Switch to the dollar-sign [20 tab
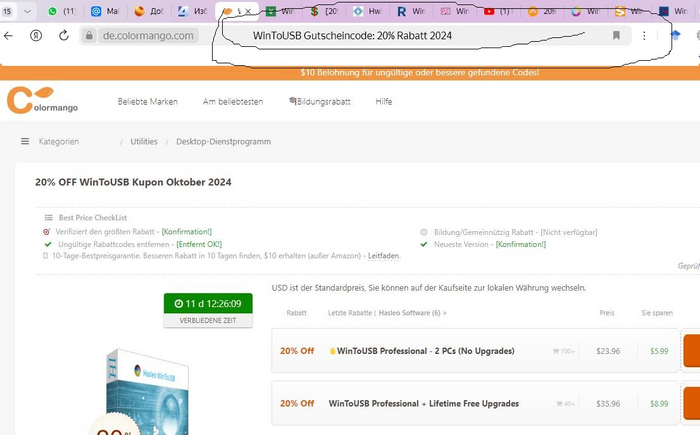700x435 pixels. (324, 11)
